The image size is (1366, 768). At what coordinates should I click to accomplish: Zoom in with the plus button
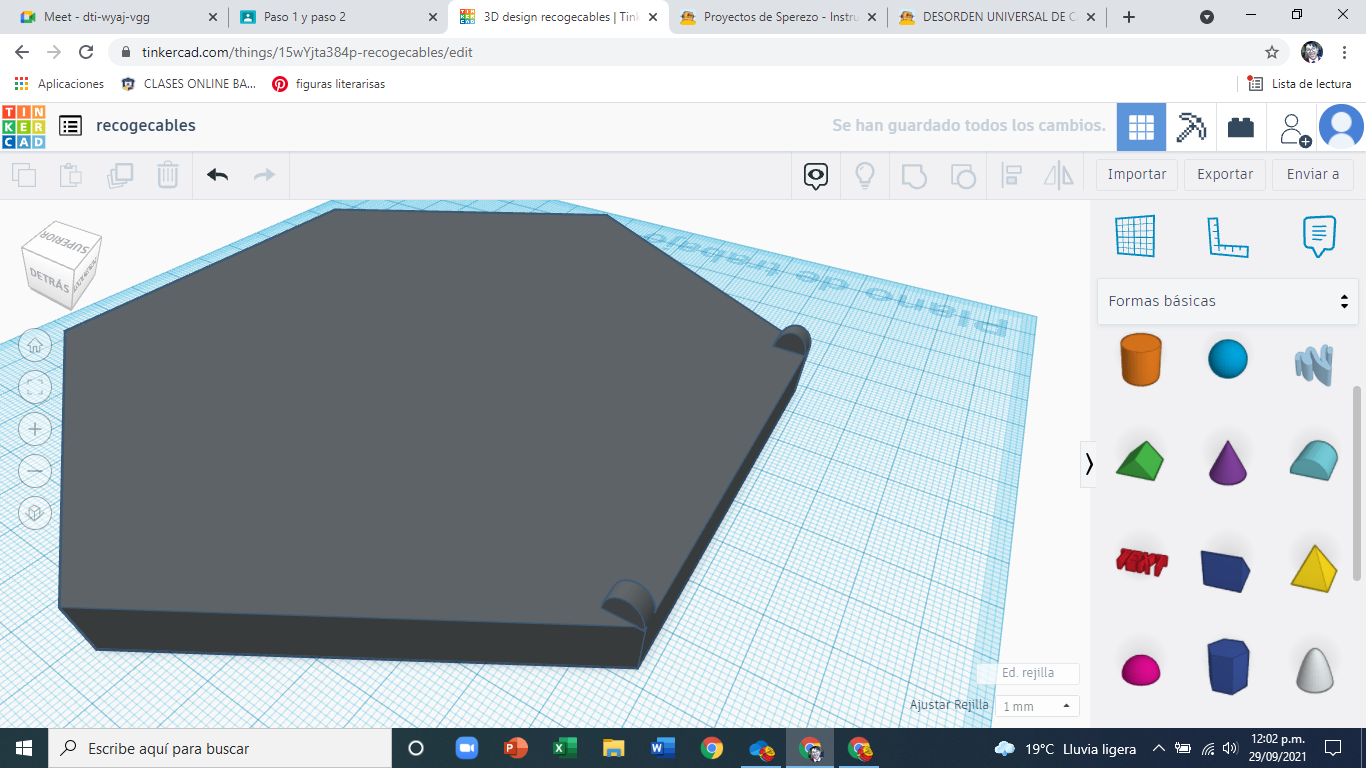pos(35,429)
